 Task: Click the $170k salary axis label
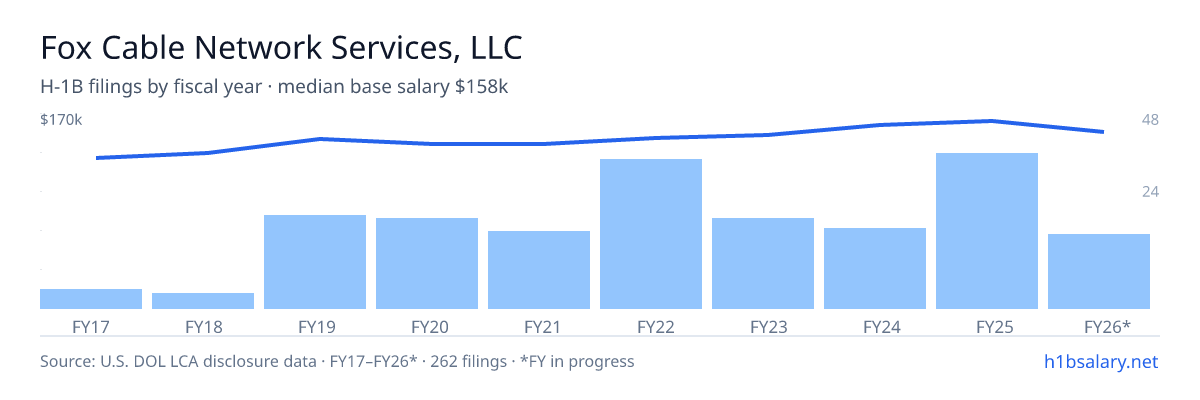(61, 120)
